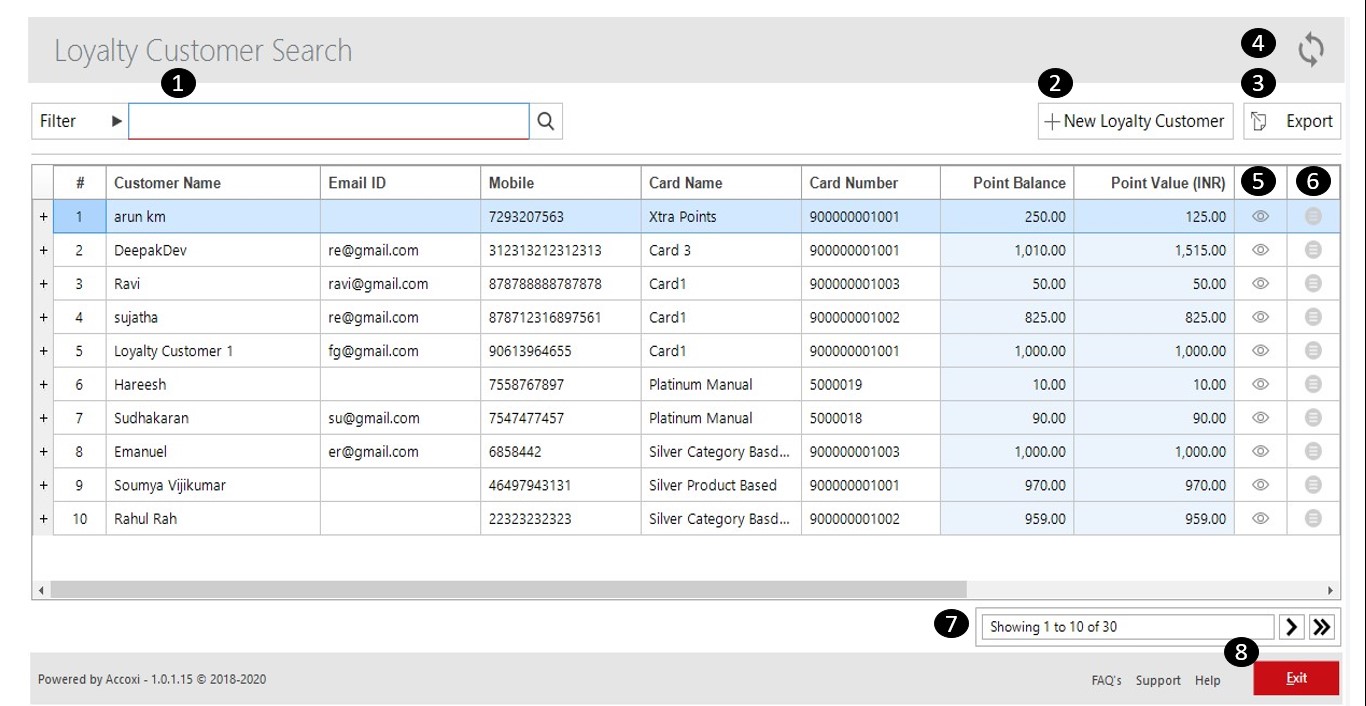Expand the row for Sudhakaran
This screenshot has width=1366, height=706.
tap(43, 418)
